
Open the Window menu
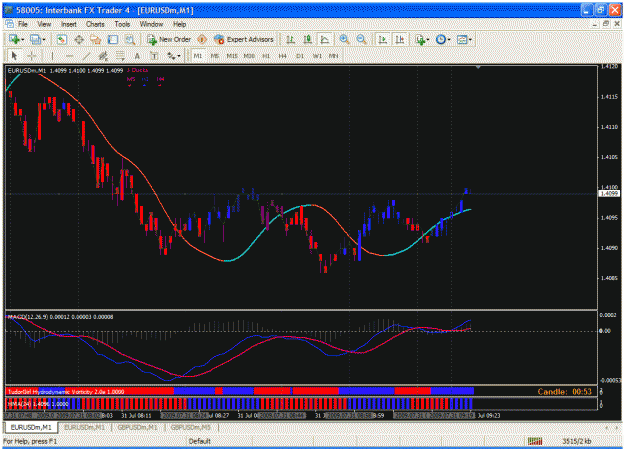151,24
